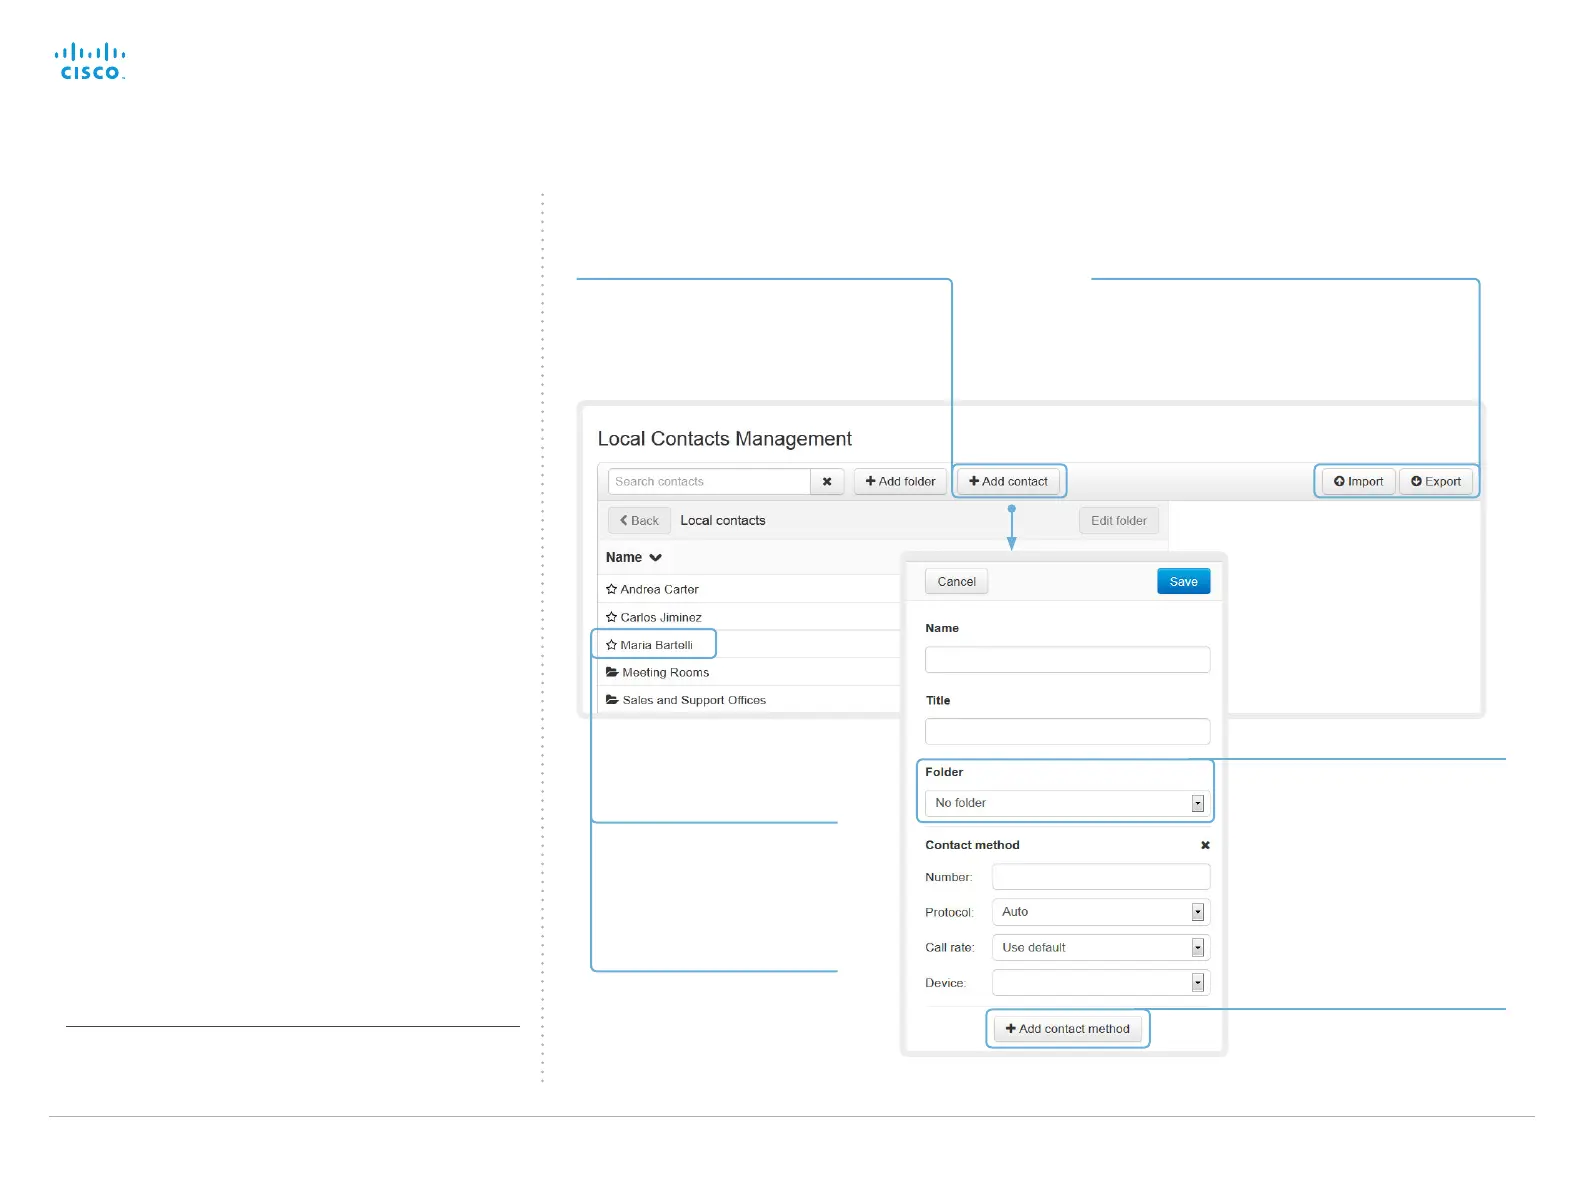The image size is (1584, 1191).
Task: Open Sales and Support Offices folder
Action: coord(693,701)
